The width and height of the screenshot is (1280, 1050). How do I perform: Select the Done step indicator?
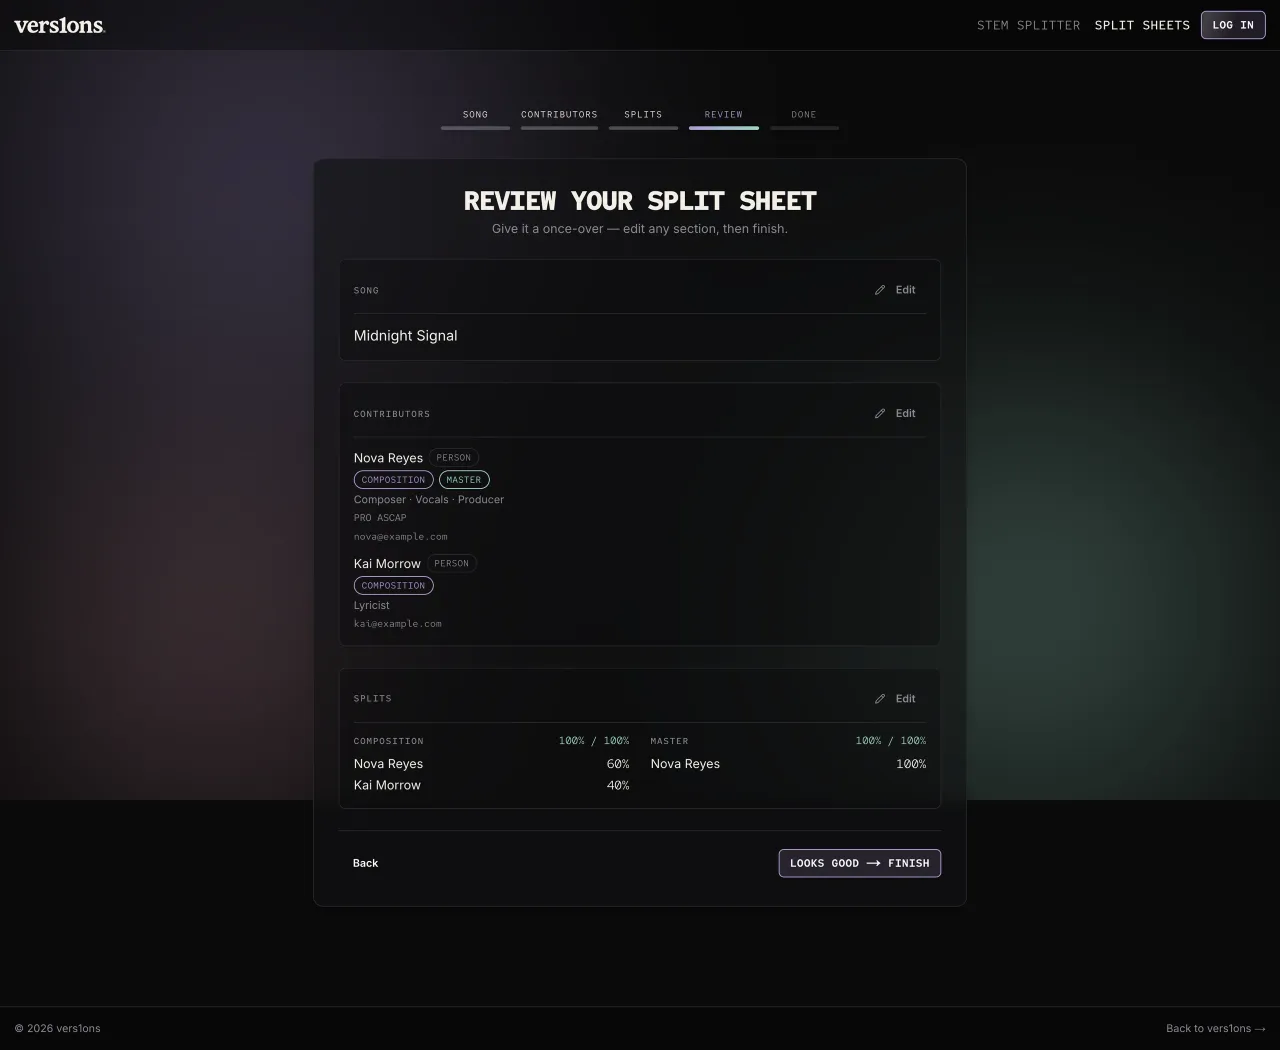(804, 117)
